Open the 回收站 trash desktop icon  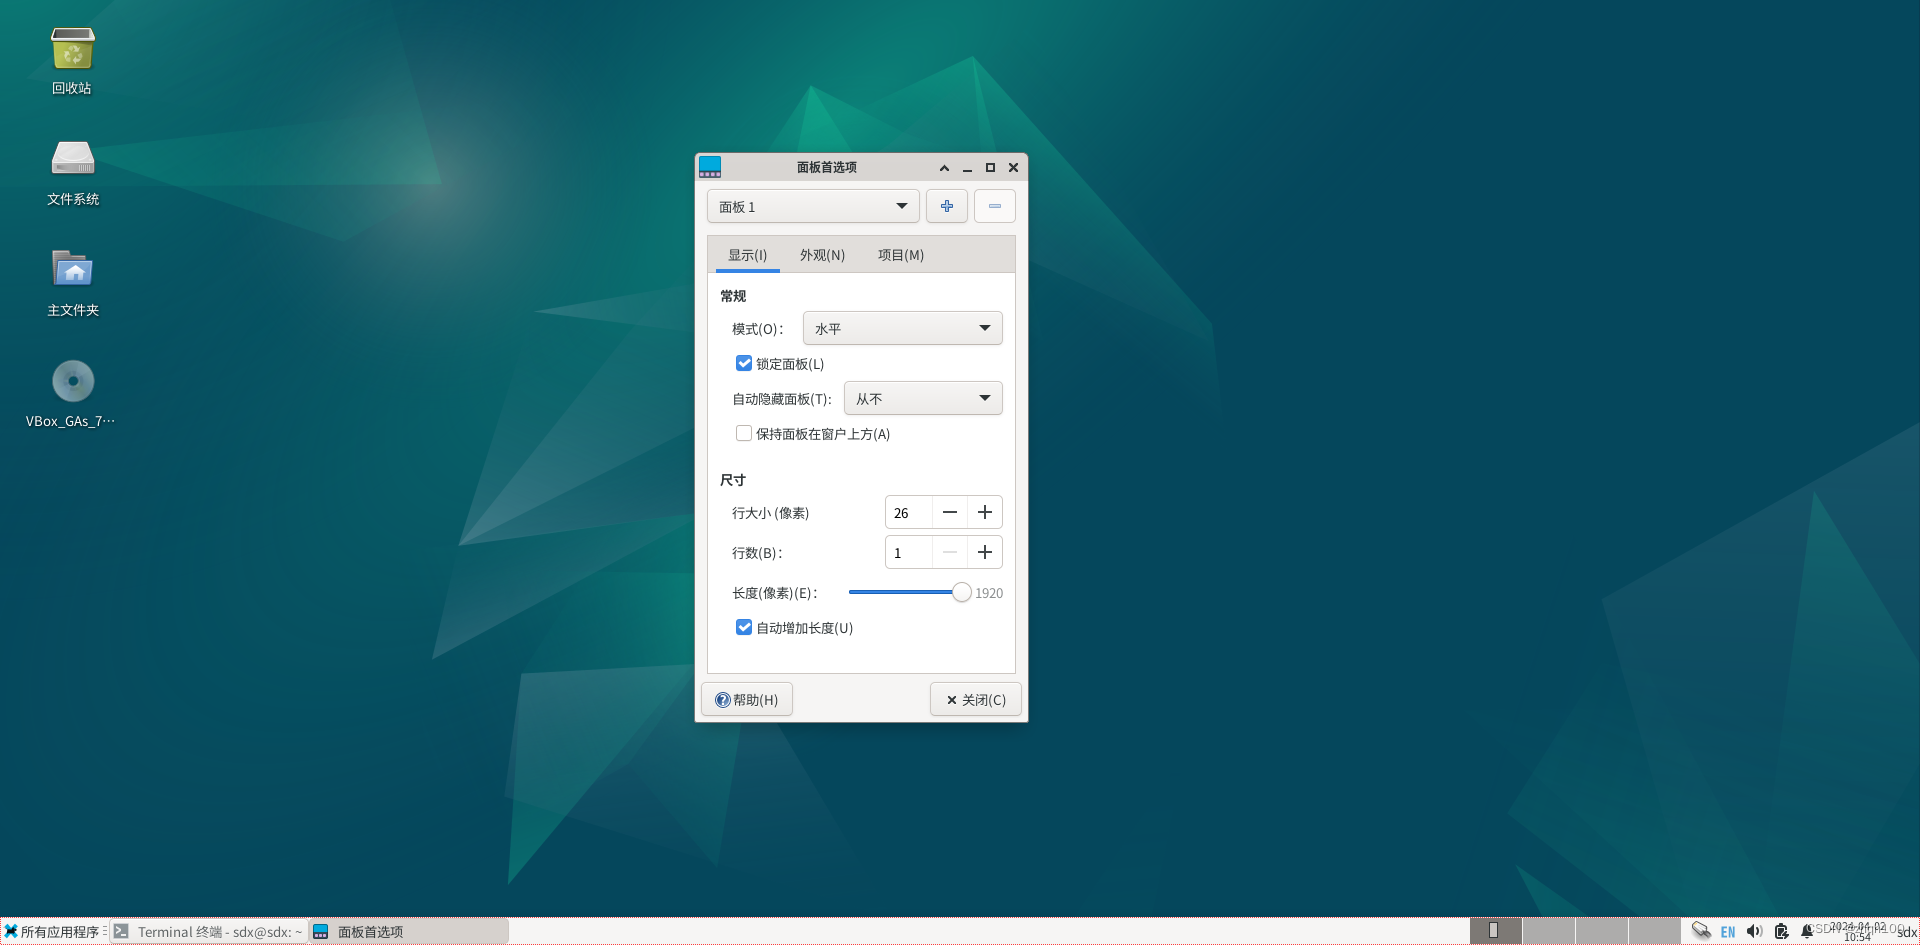[72, 60]
